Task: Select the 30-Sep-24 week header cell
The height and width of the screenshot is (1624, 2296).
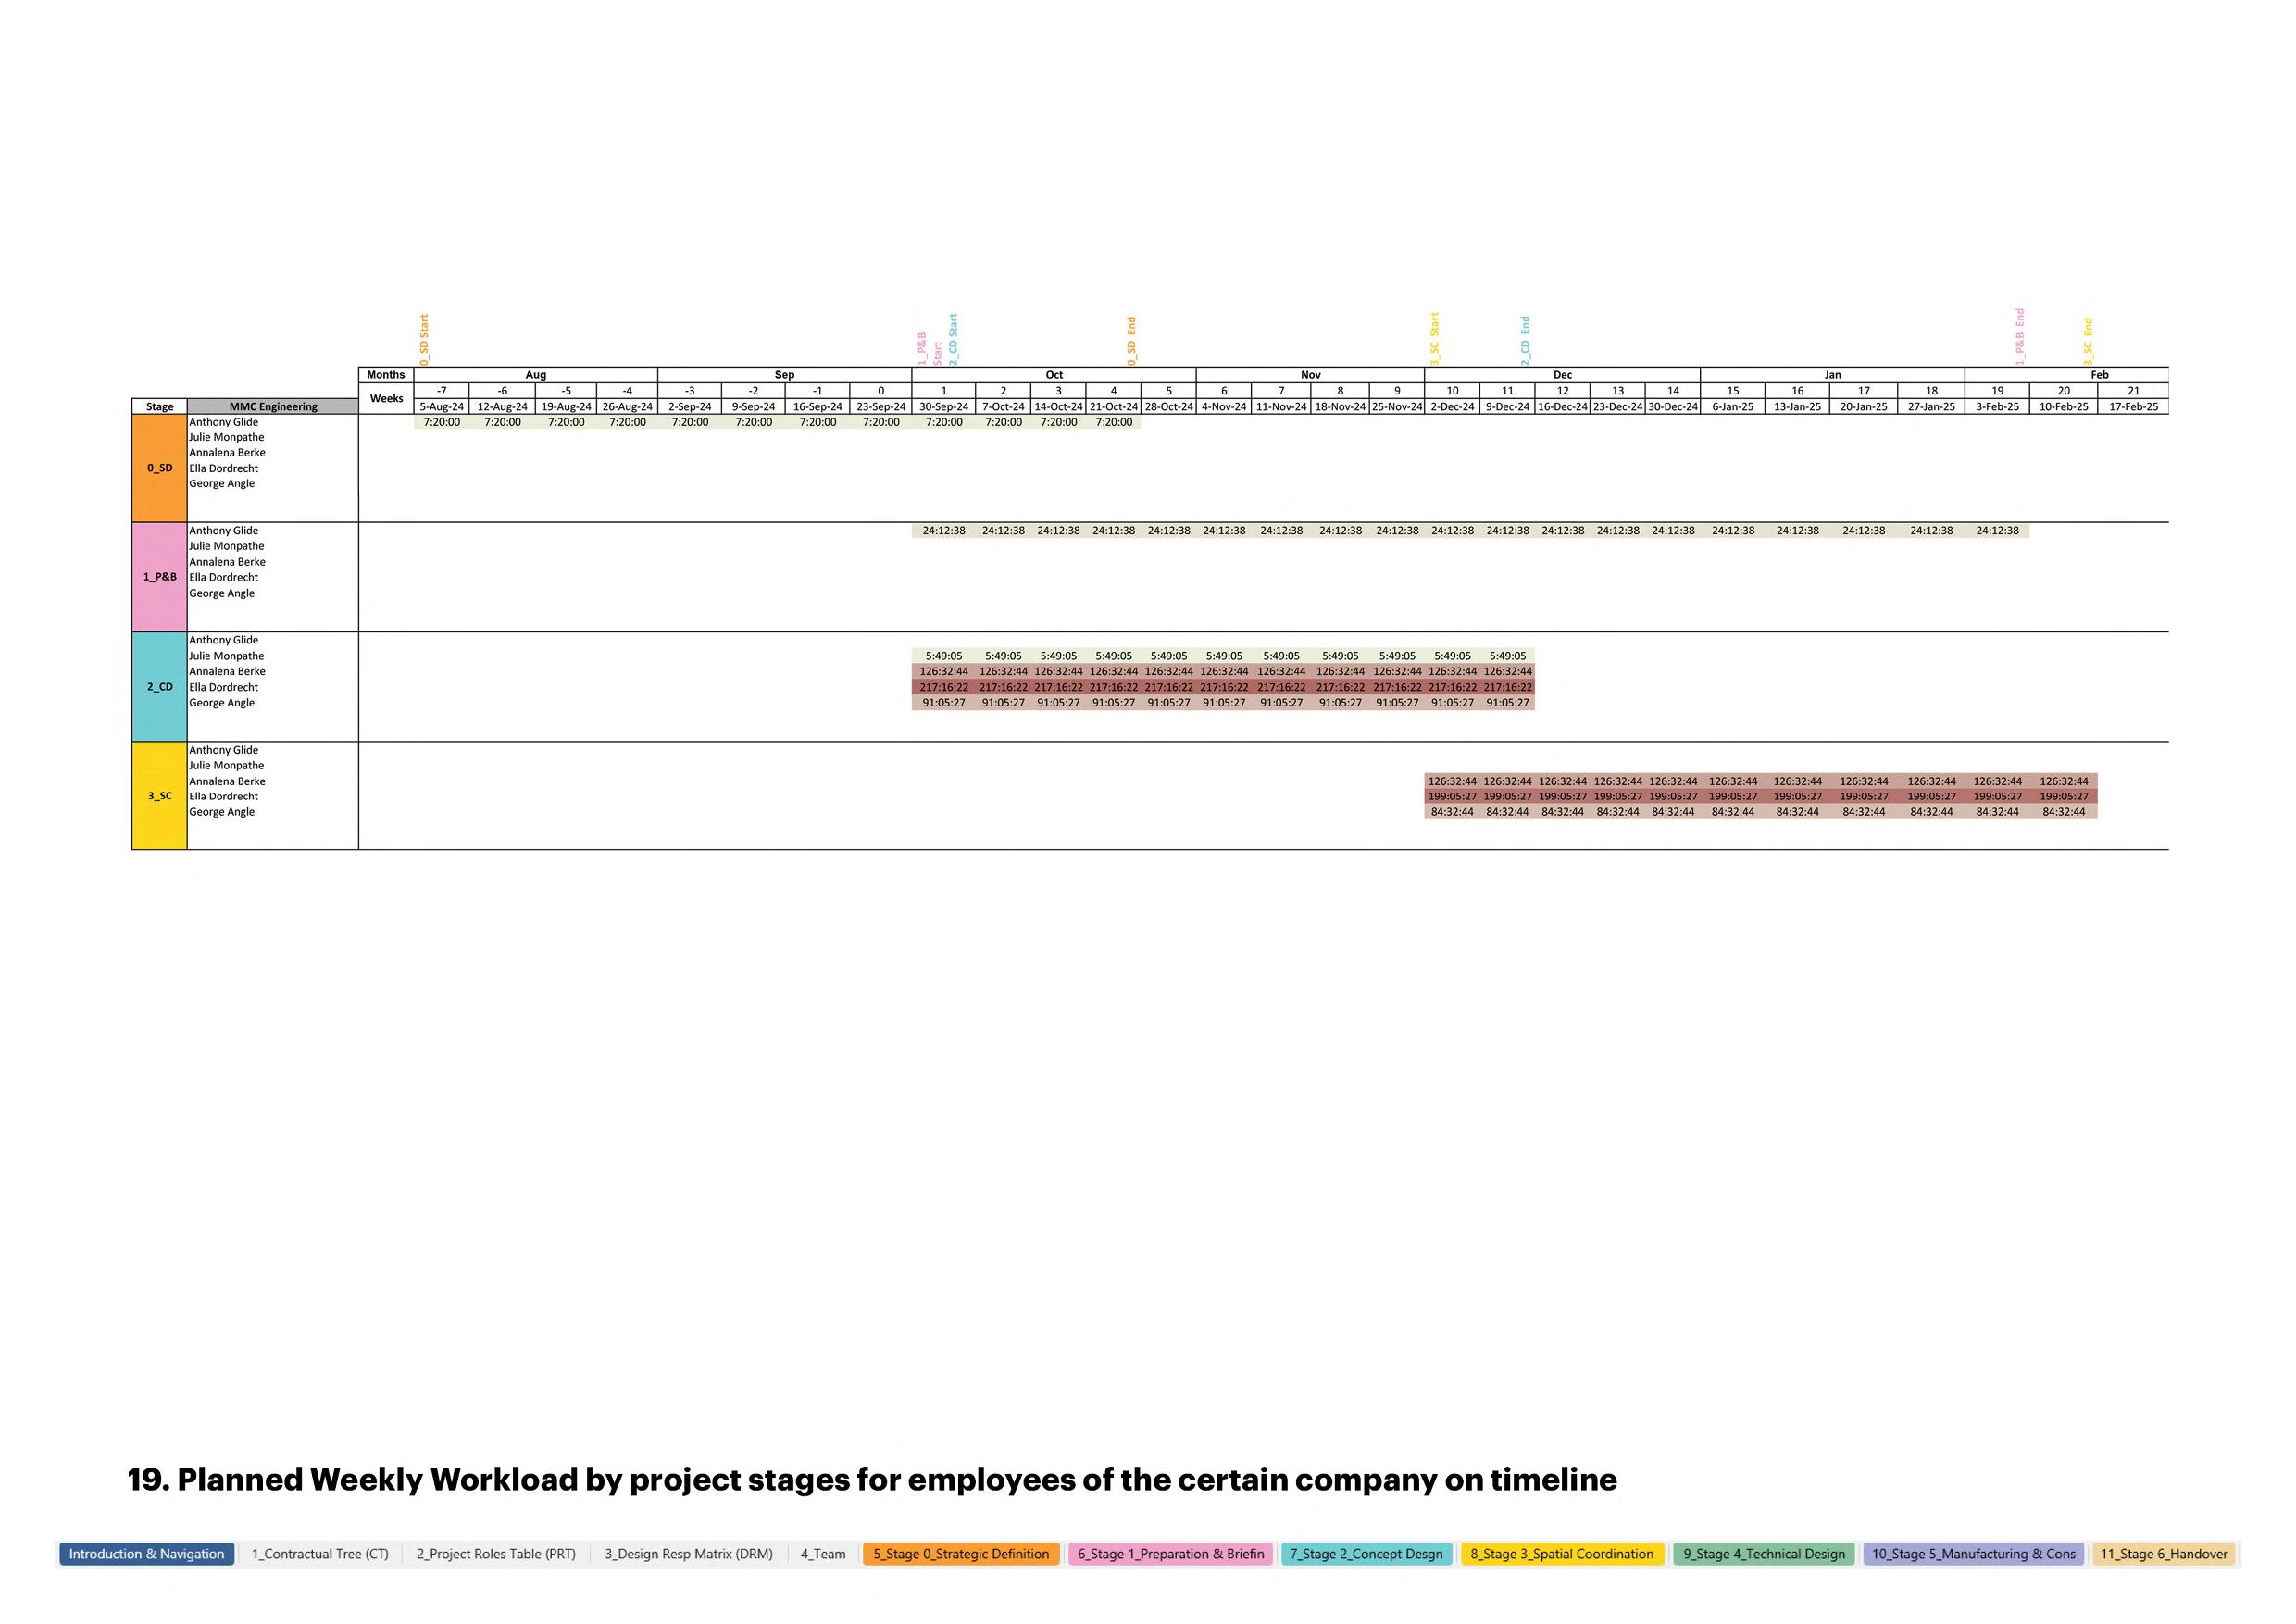Action: (943, 407)
